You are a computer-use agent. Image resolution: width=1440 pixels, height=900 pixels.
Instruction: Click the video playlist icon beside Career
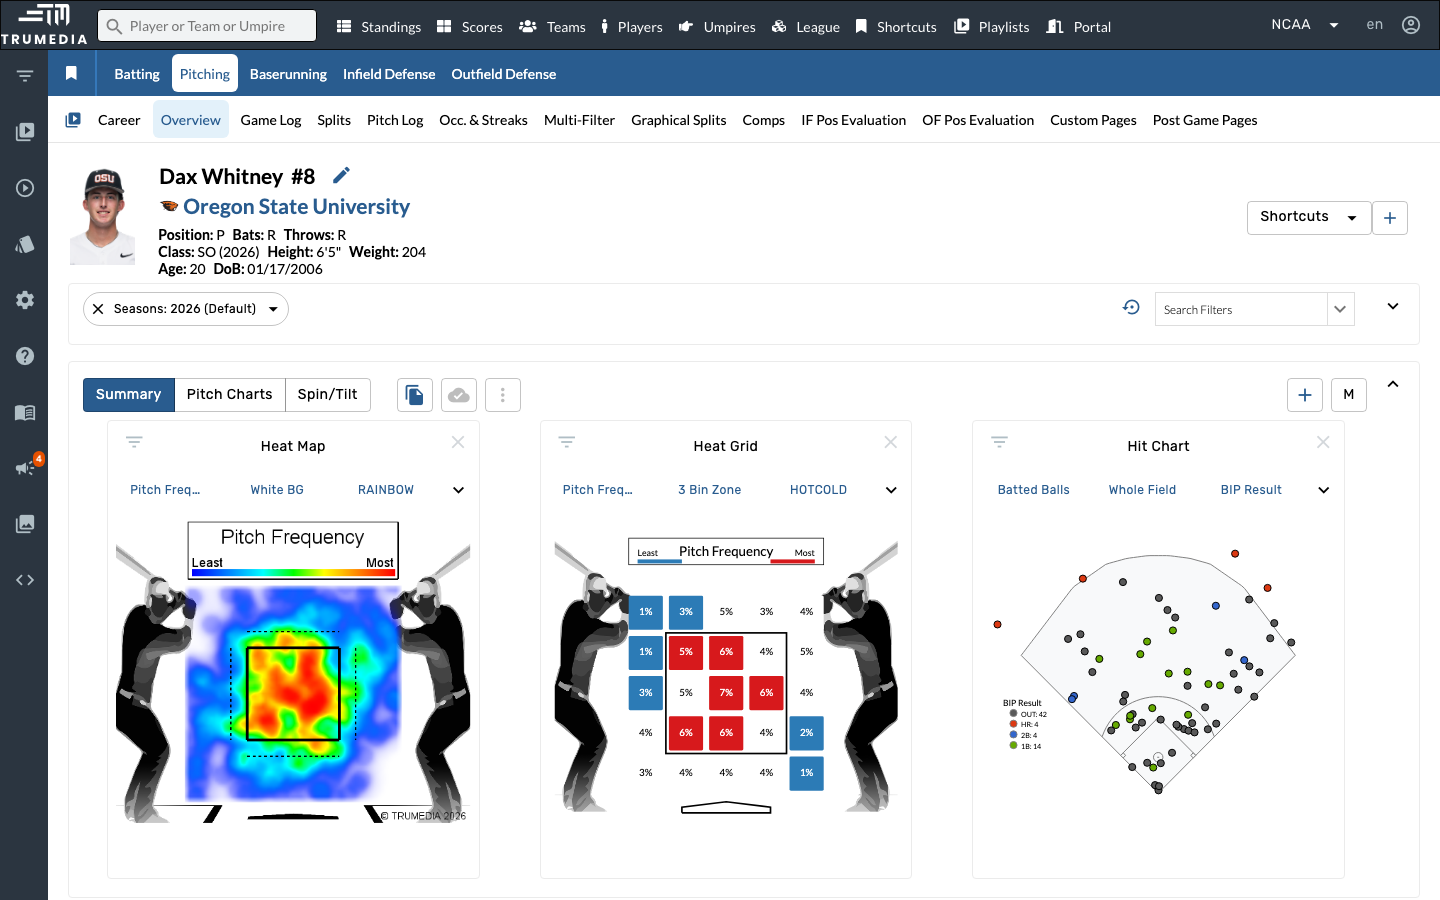coord(73,120)
